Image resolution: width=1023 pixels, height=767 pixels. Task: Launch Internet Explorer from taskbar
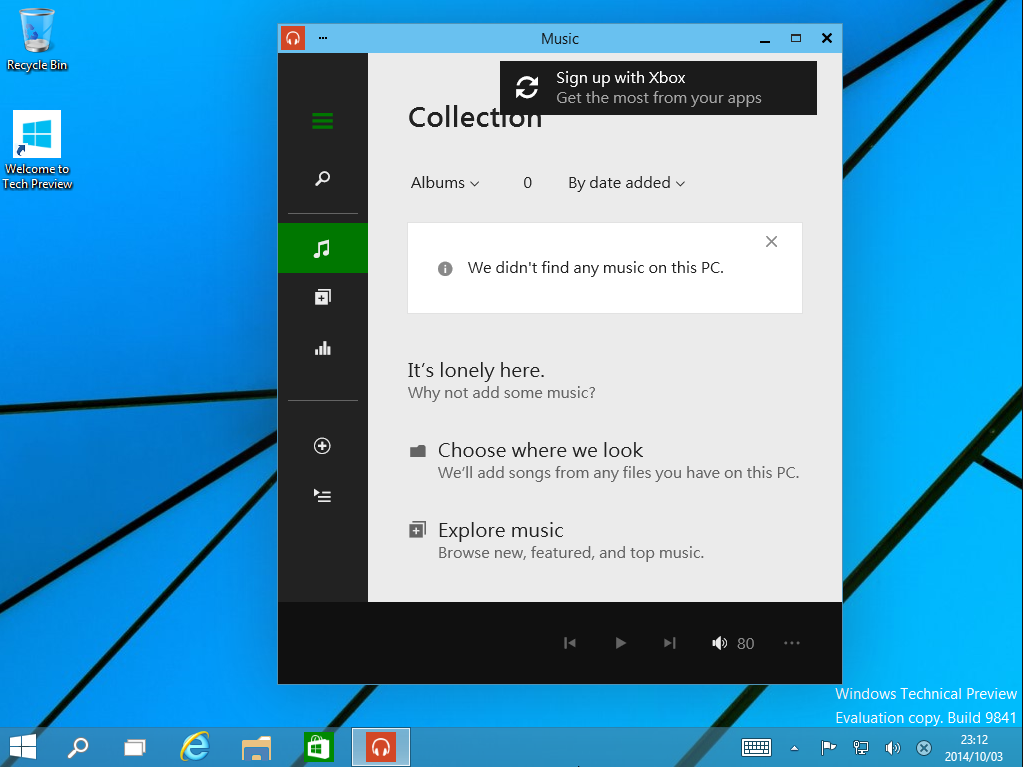[x=194, y=747]
